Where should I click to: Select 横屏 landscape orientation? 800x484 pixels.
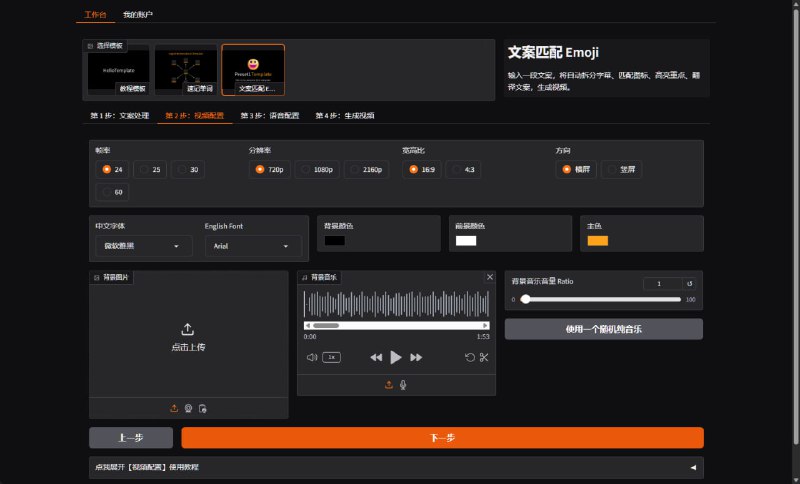(576, 169)
